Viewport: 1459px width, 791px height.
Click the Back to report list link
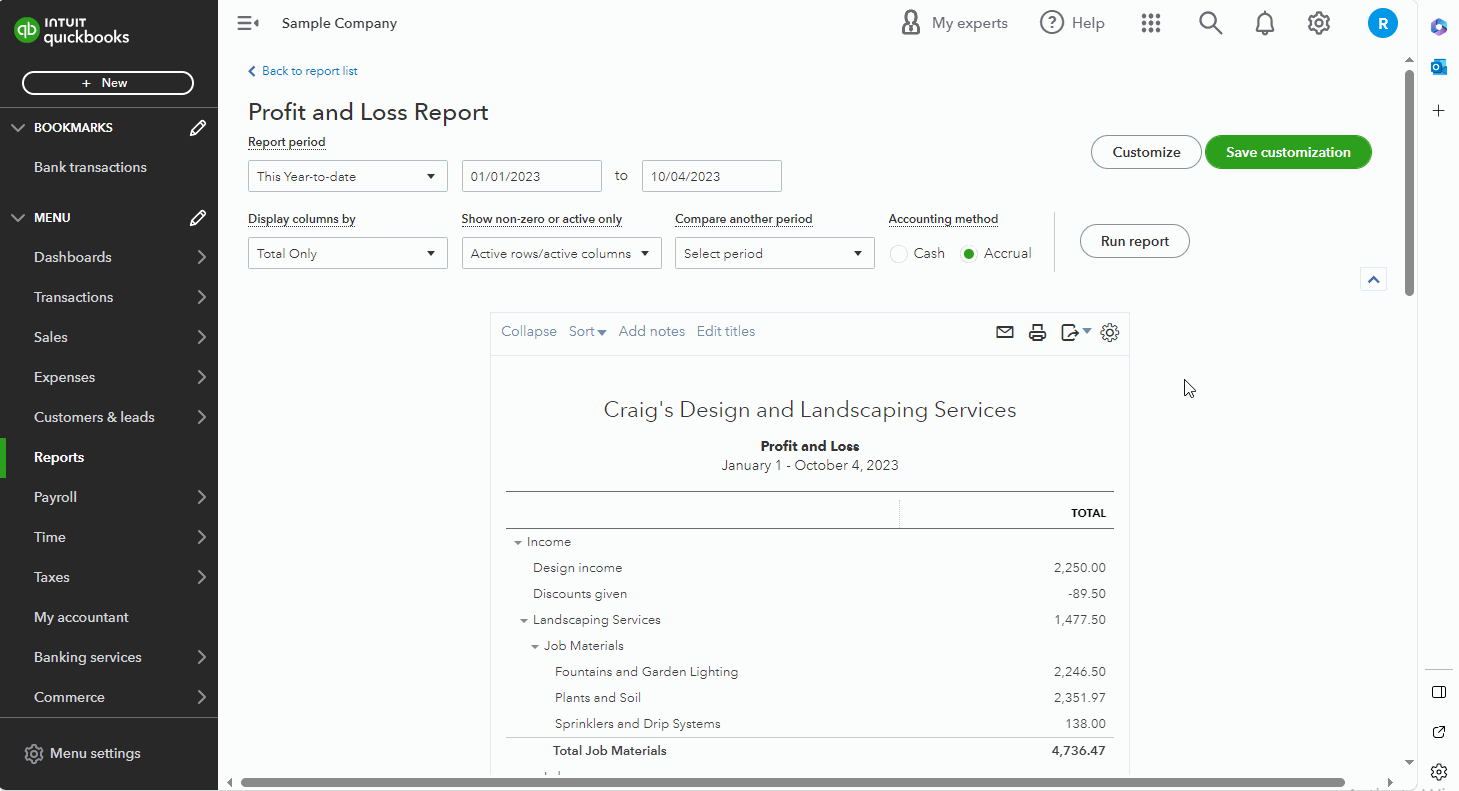pos(303,71)
